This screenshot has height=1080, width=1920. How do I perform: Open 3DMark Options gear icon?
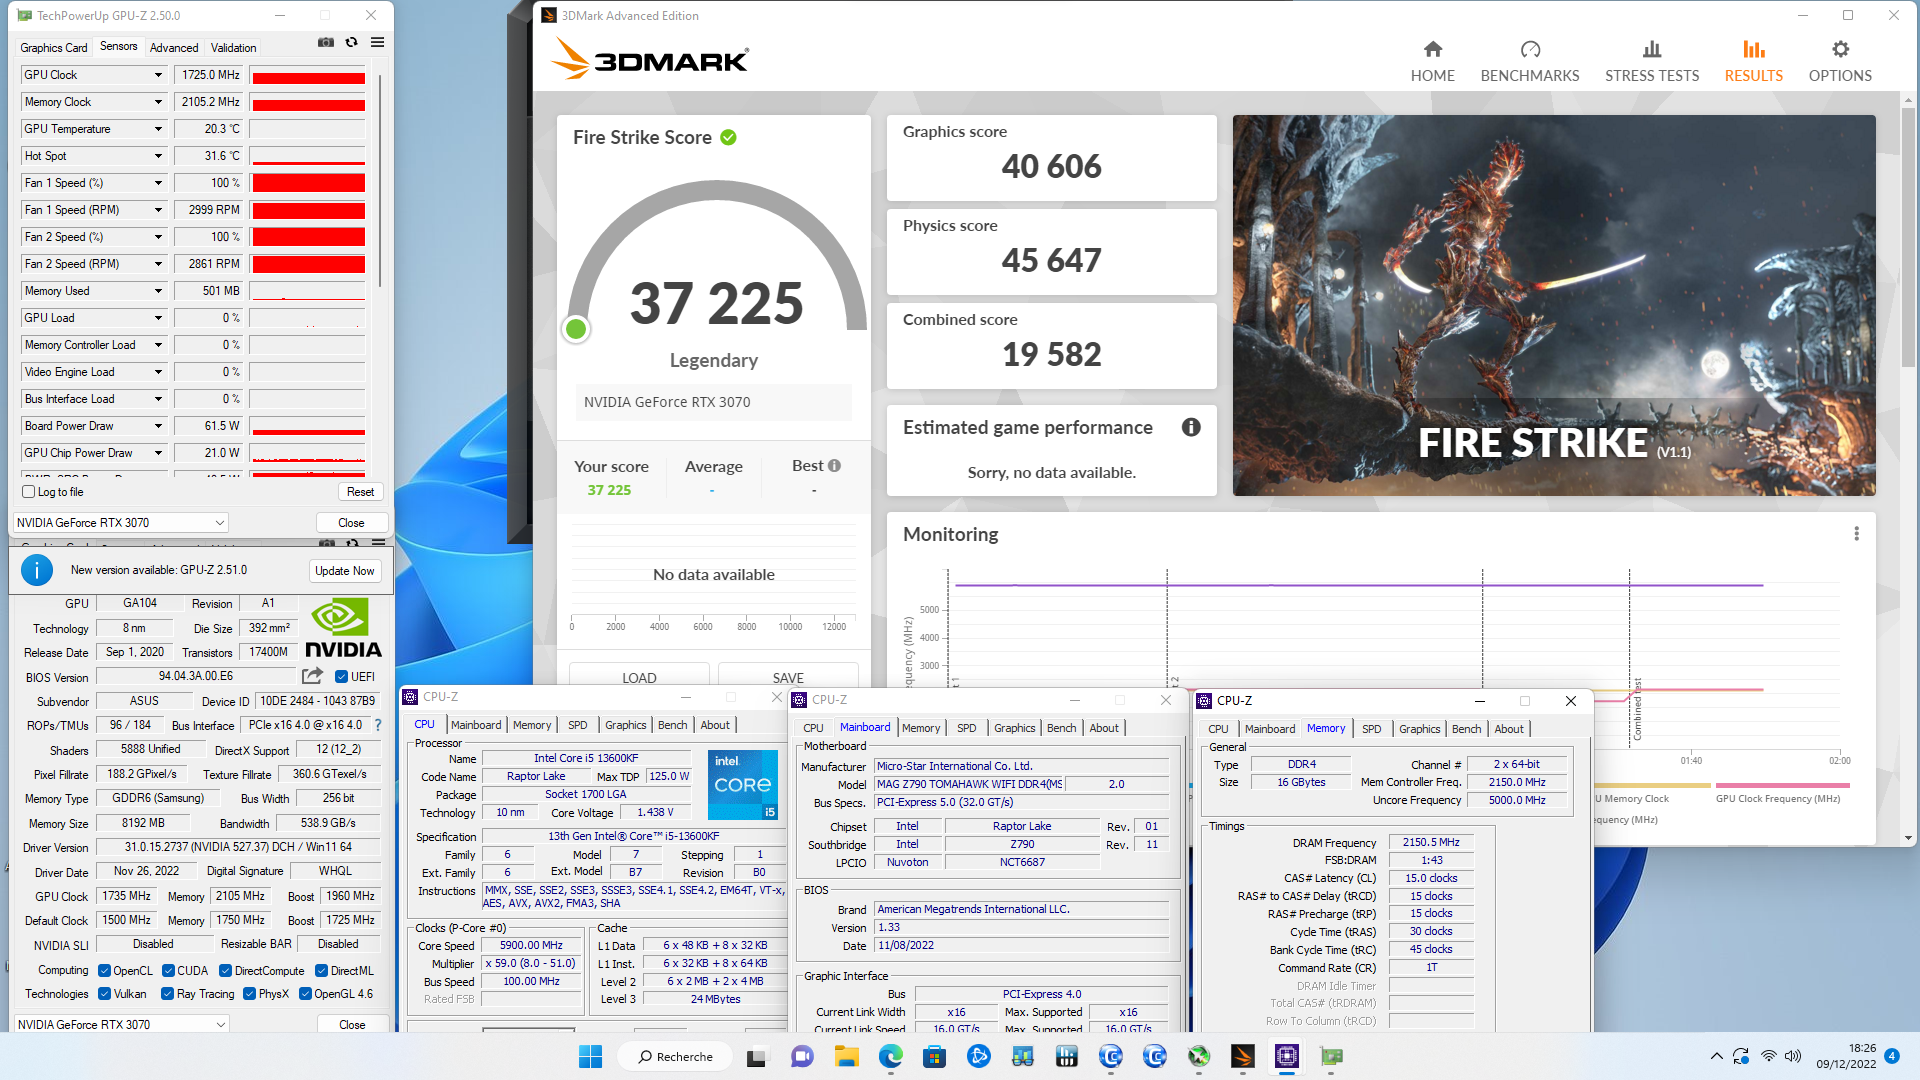click(x=1840, y=49)
